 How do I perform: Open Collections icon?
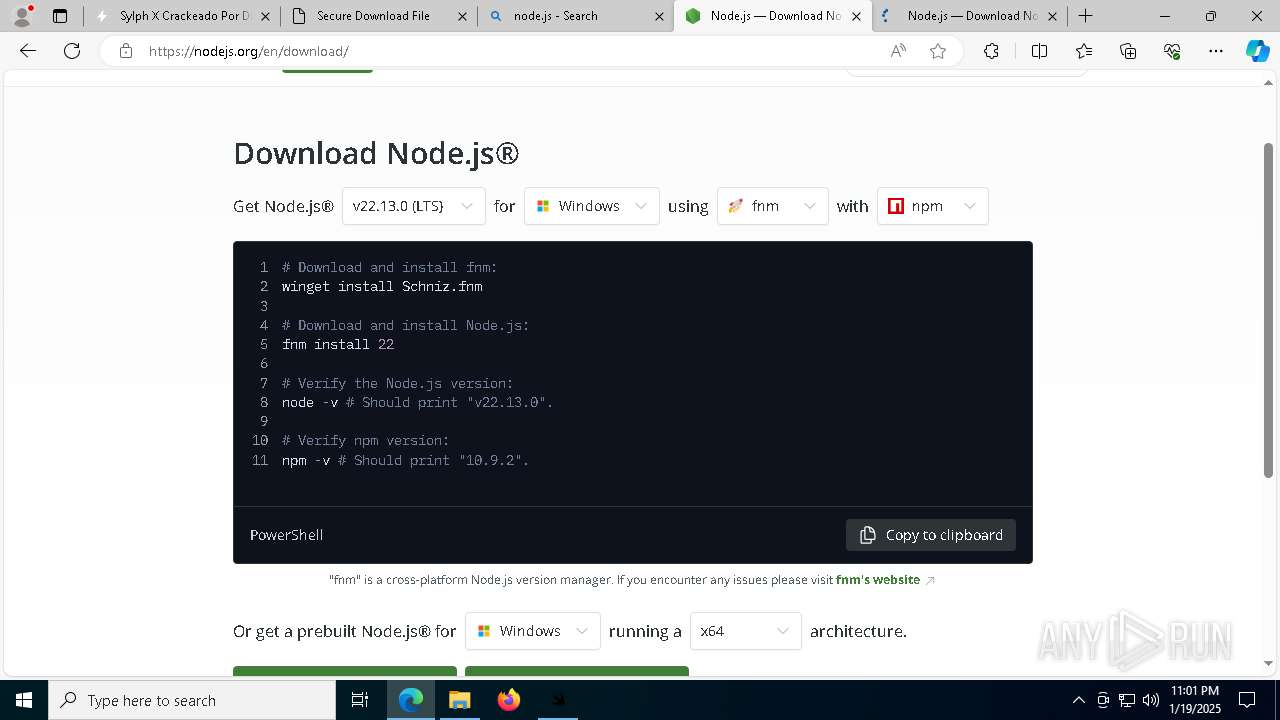(1128, 51)
